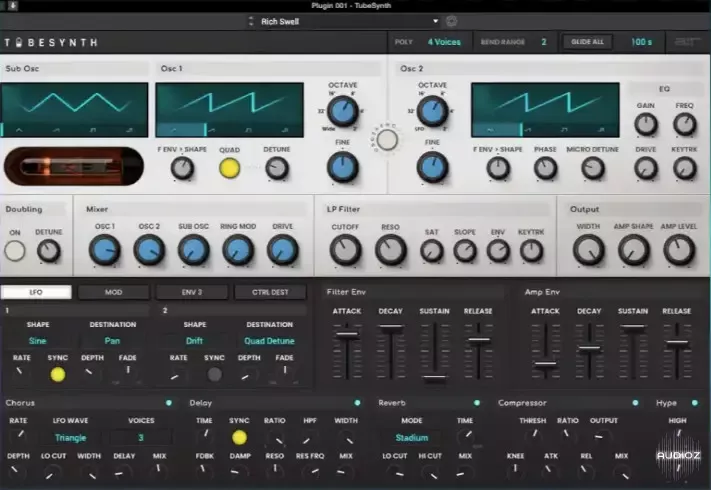Toggle the Delay SYNC yellow button
This screenshot has width=711, height=490.
(239, 437)
